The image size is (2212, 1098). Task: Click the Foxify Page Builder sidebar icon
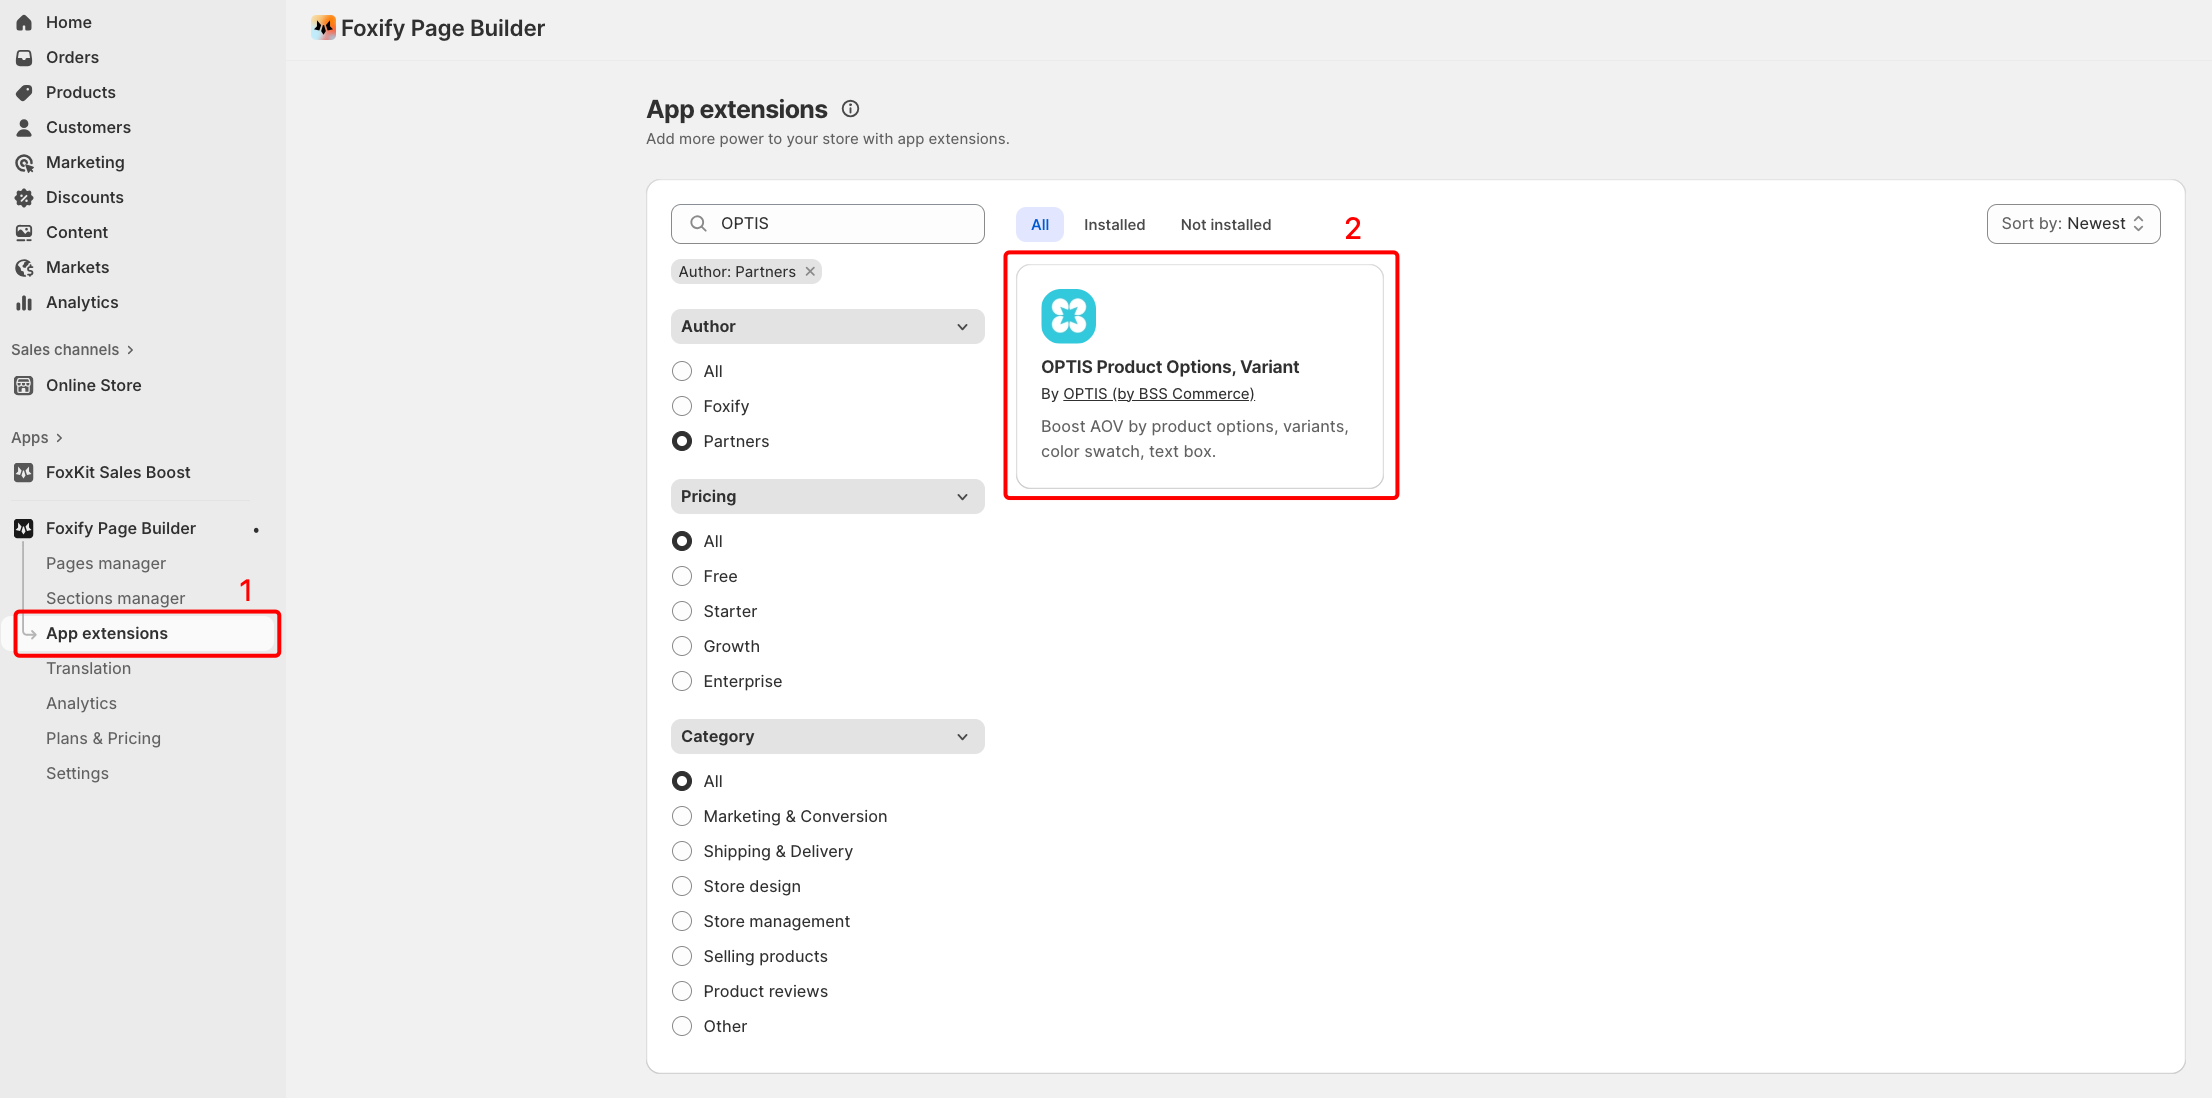(x=24, y=528)
